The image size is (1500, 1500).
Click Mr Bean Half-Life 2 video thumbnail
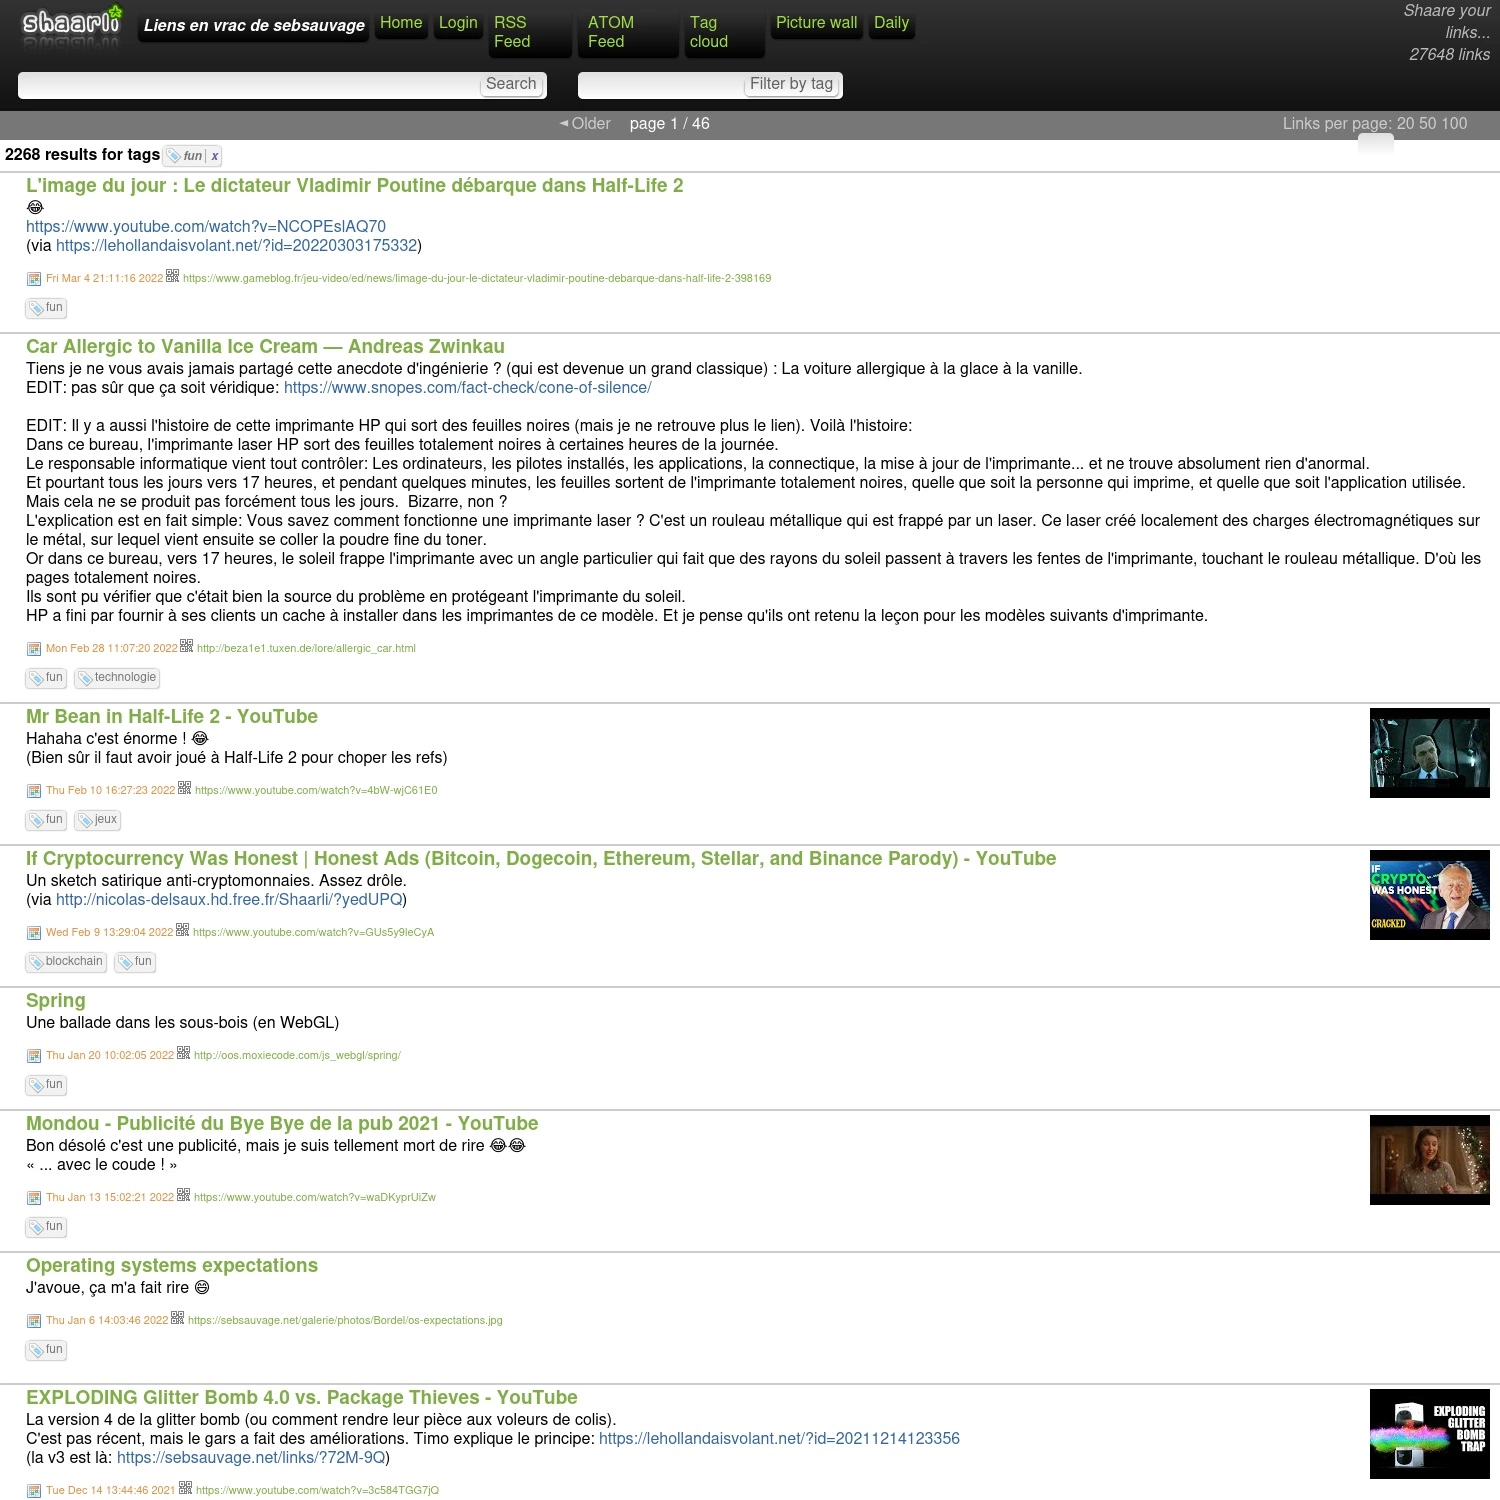(x=1430, y=753)
